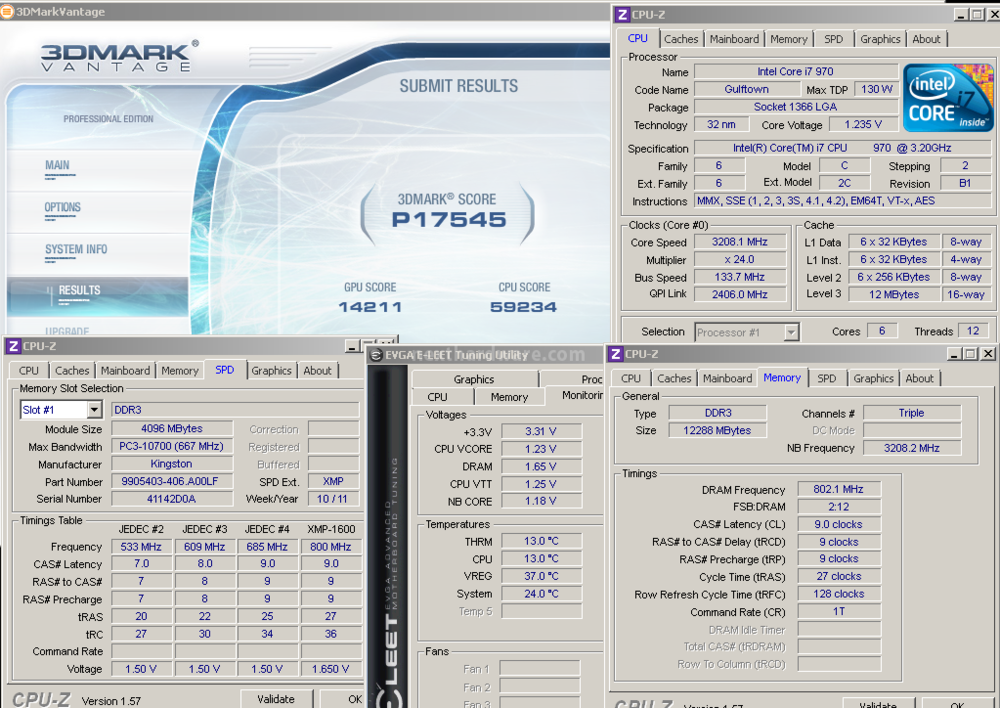Click the Z icon of the Memory CPU-Z window
The height and width of the screenshot is (708, 1000).
tap(615, 354)
